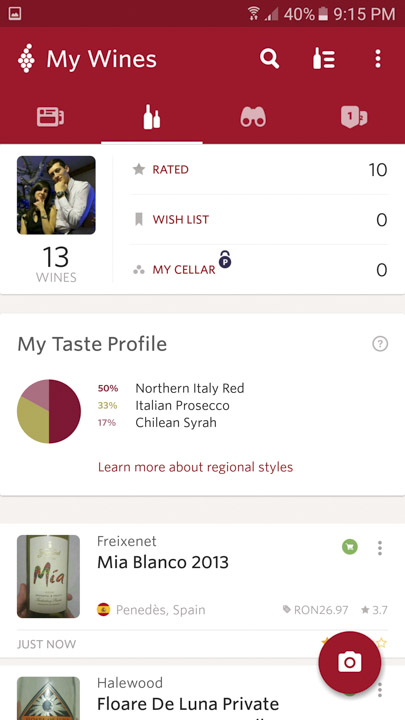
Task: Expand options for Mia Blanco 2013
Action: 380,548
